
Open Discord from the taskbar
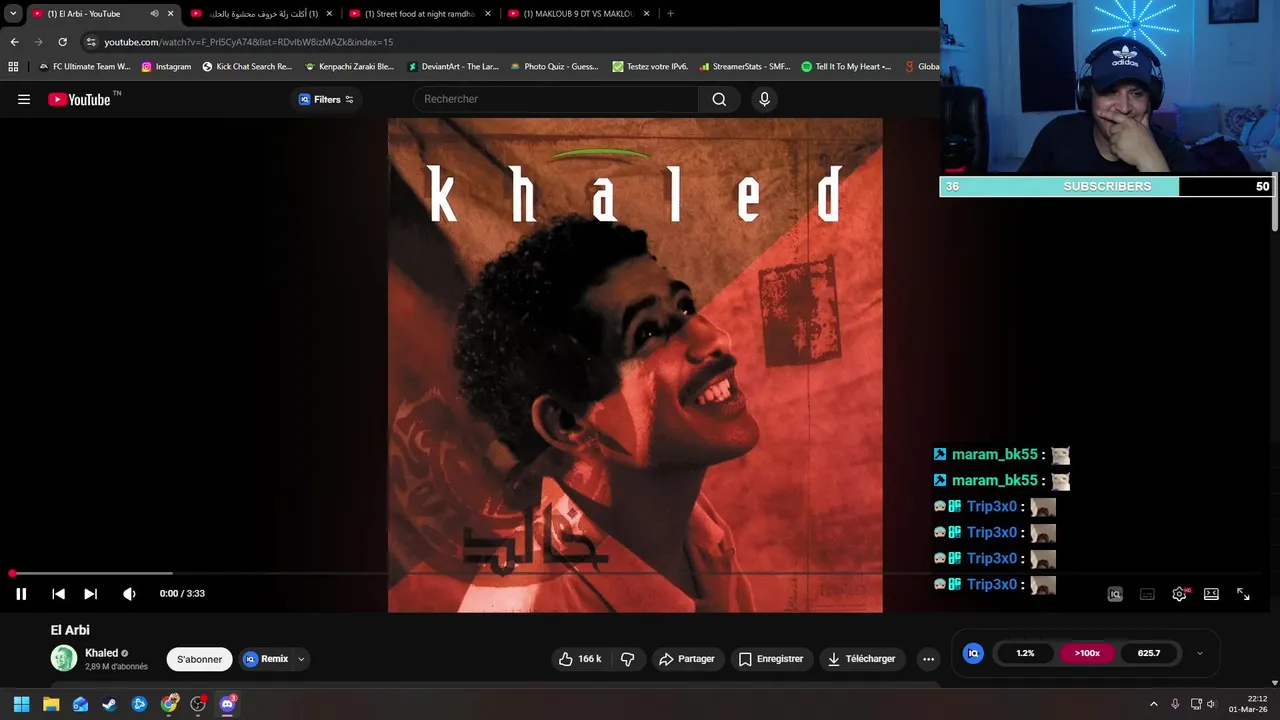tap(227, 704)
